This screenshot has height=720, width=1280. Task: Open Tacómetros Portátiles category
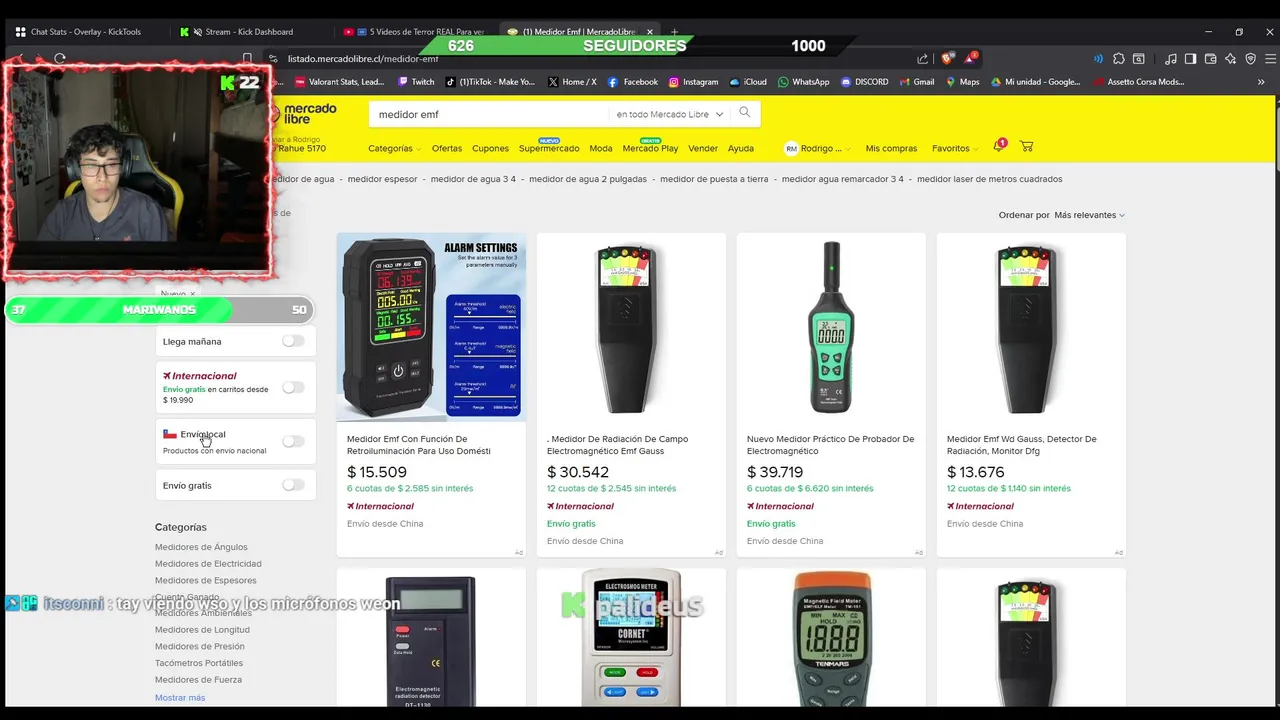click(x=199, y=663)
